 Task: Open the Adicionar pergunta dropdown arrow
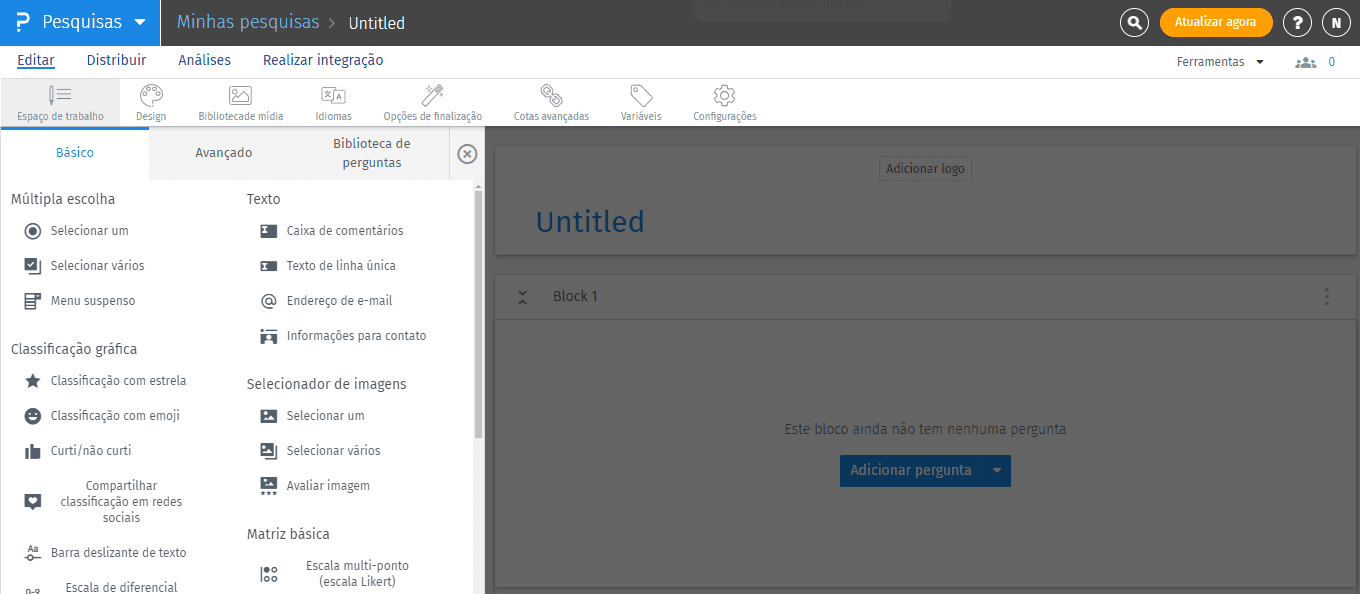point(997,470)
